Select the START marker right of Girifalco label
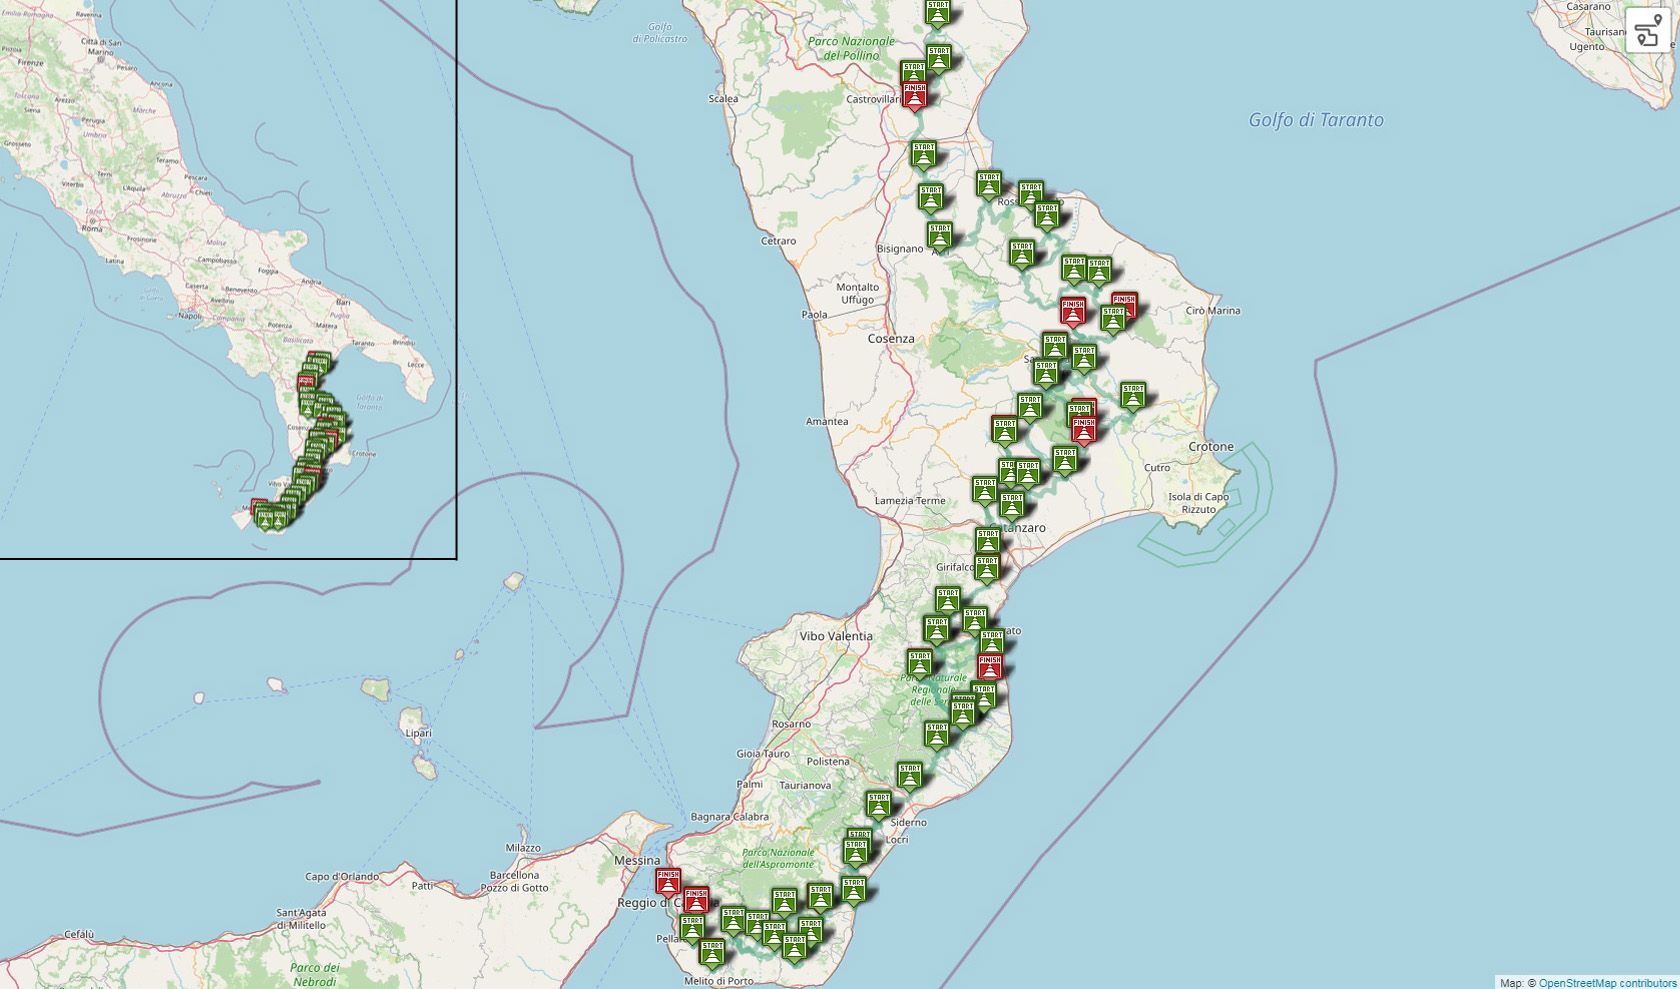The width and height of the screenshot is (1680, 989). point(986,568)
